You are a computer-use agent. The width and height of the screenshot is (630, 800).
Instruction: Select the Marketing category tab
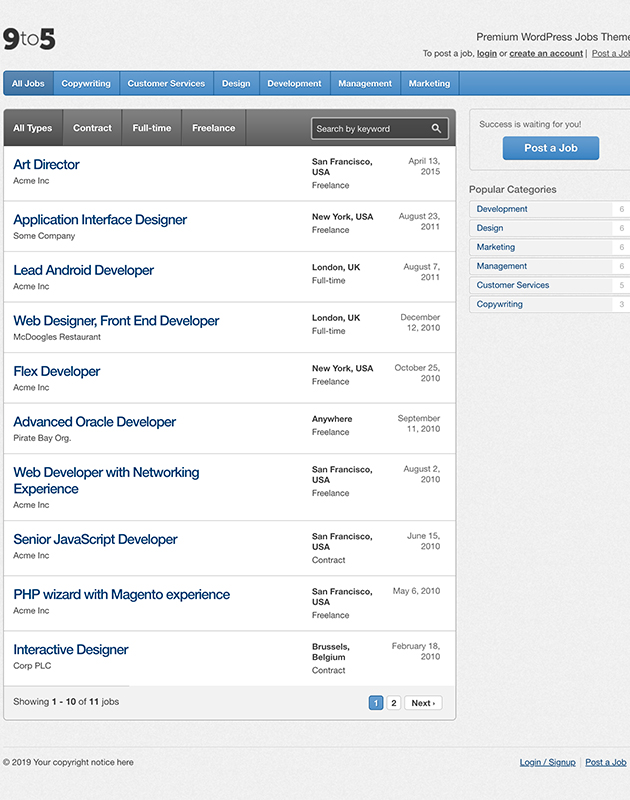click(x=428, y=83)
